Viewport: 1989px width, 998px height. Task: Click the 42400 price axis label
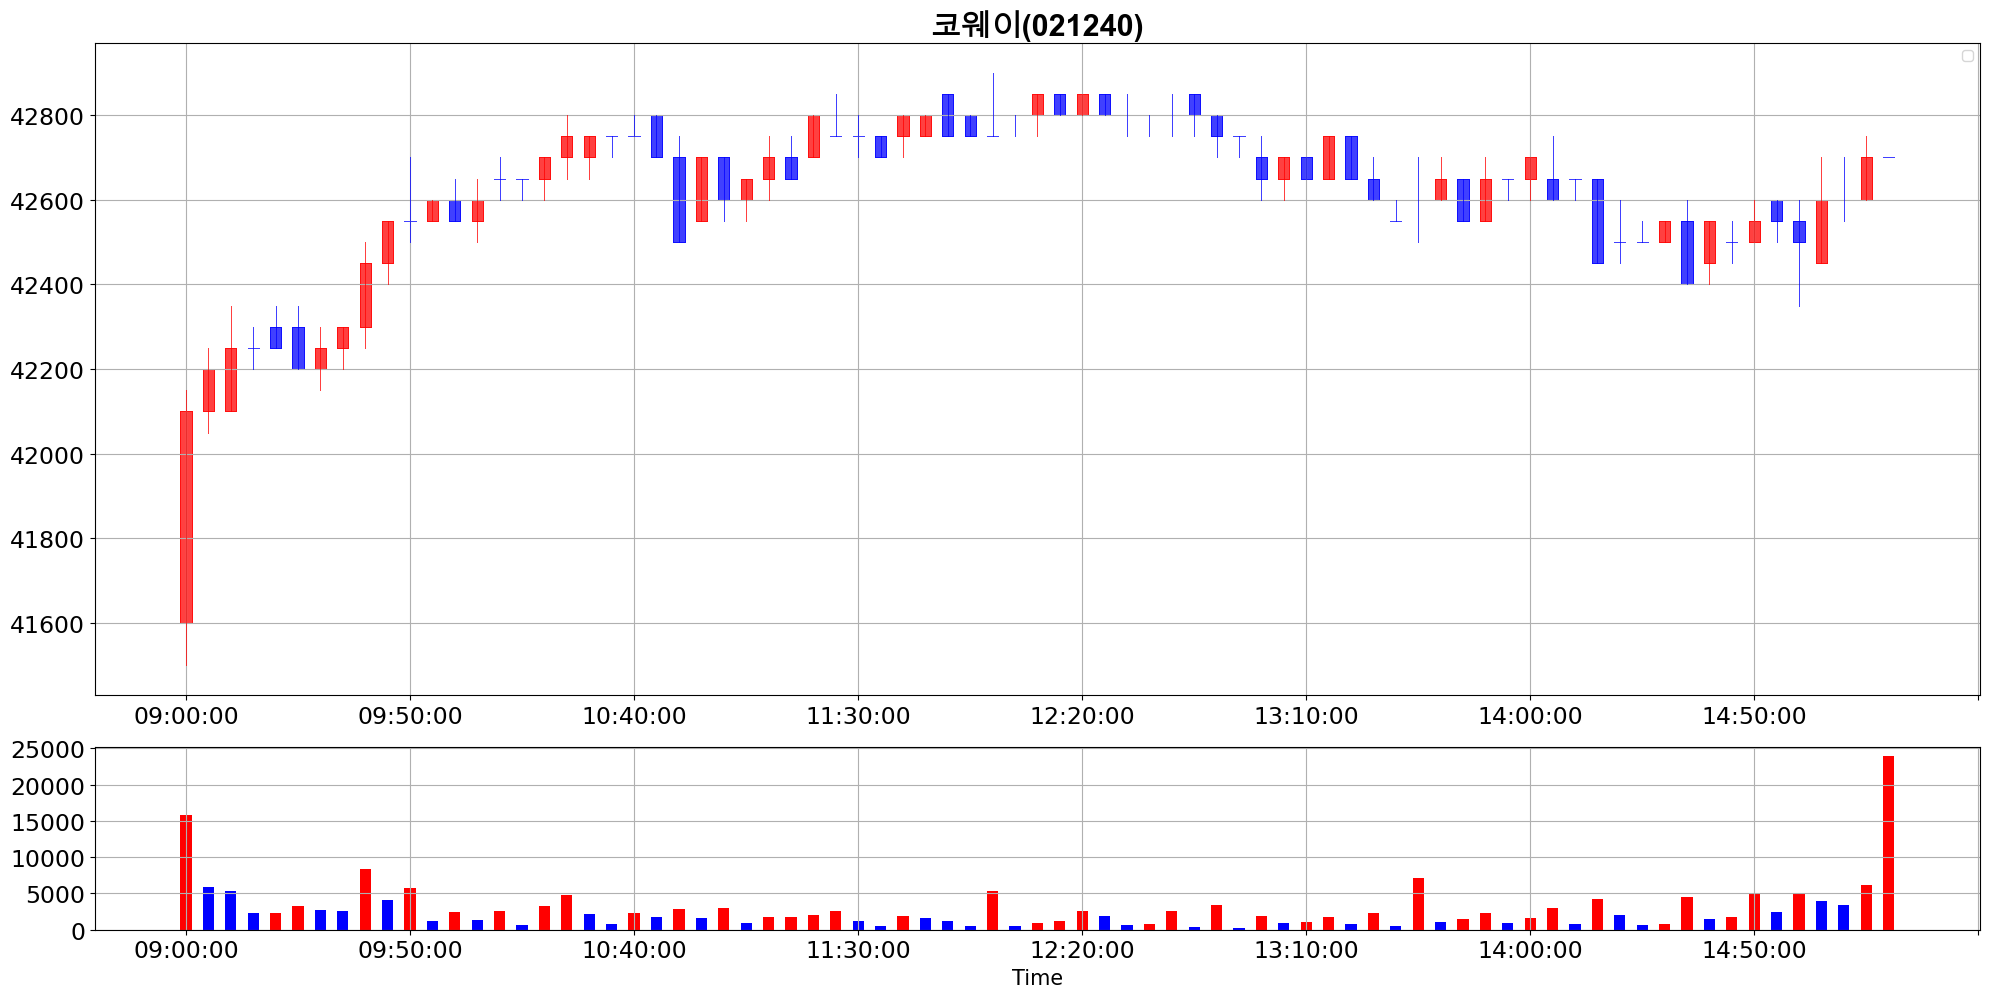pos(47,286)
